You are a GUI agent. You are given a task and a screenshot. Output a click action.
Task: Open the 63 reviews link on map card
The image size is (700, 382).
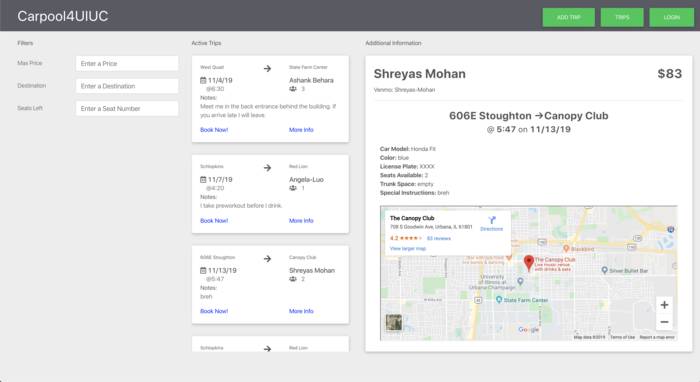(x=438, y=238)
